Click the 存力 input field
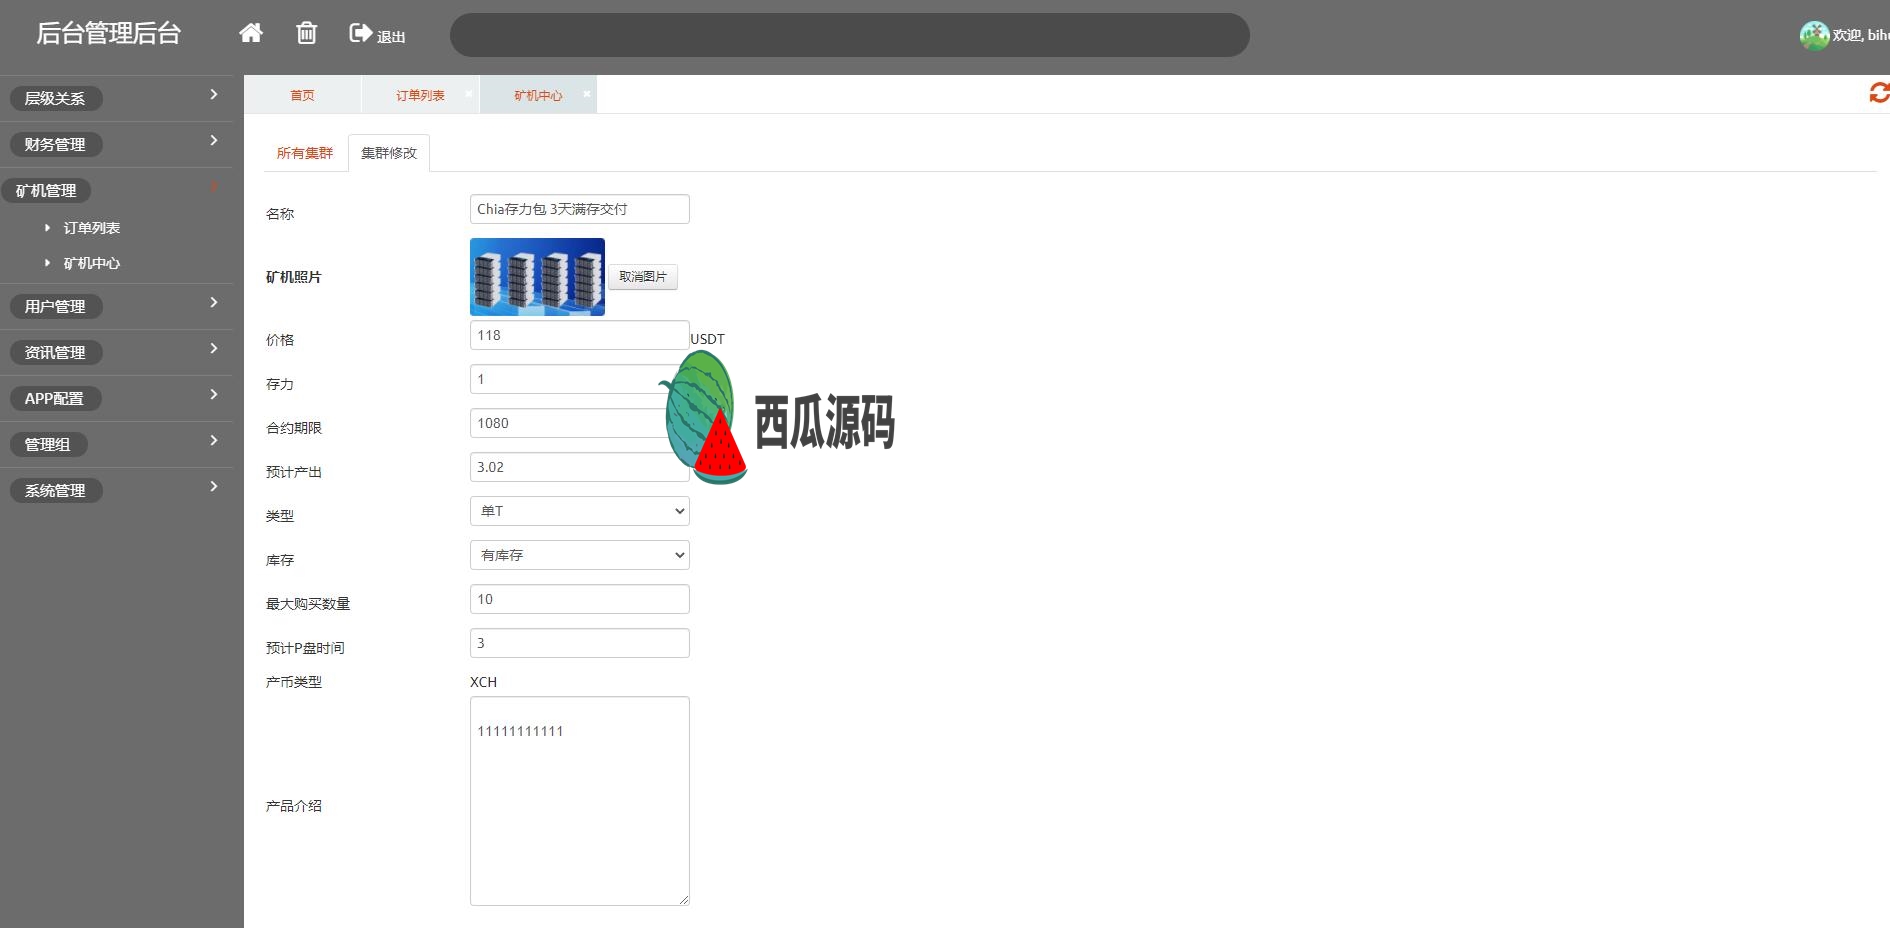Viewport: 1890px width, 928px height. pyautogui.click(x=580, y=379)
